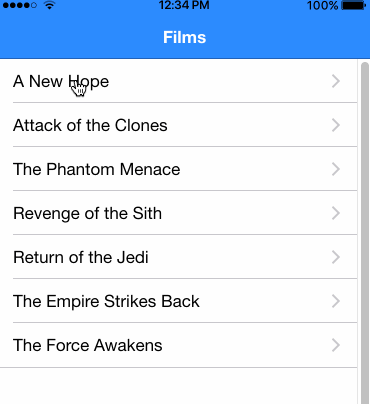
Task: Click chevron next to Attack of the Clones
Action: (x=336, y=125)
